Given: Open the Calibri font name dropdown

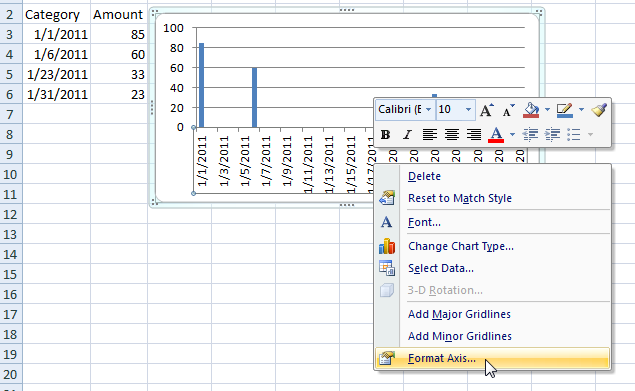Looking at the screenshot, I should click(428, 109).
